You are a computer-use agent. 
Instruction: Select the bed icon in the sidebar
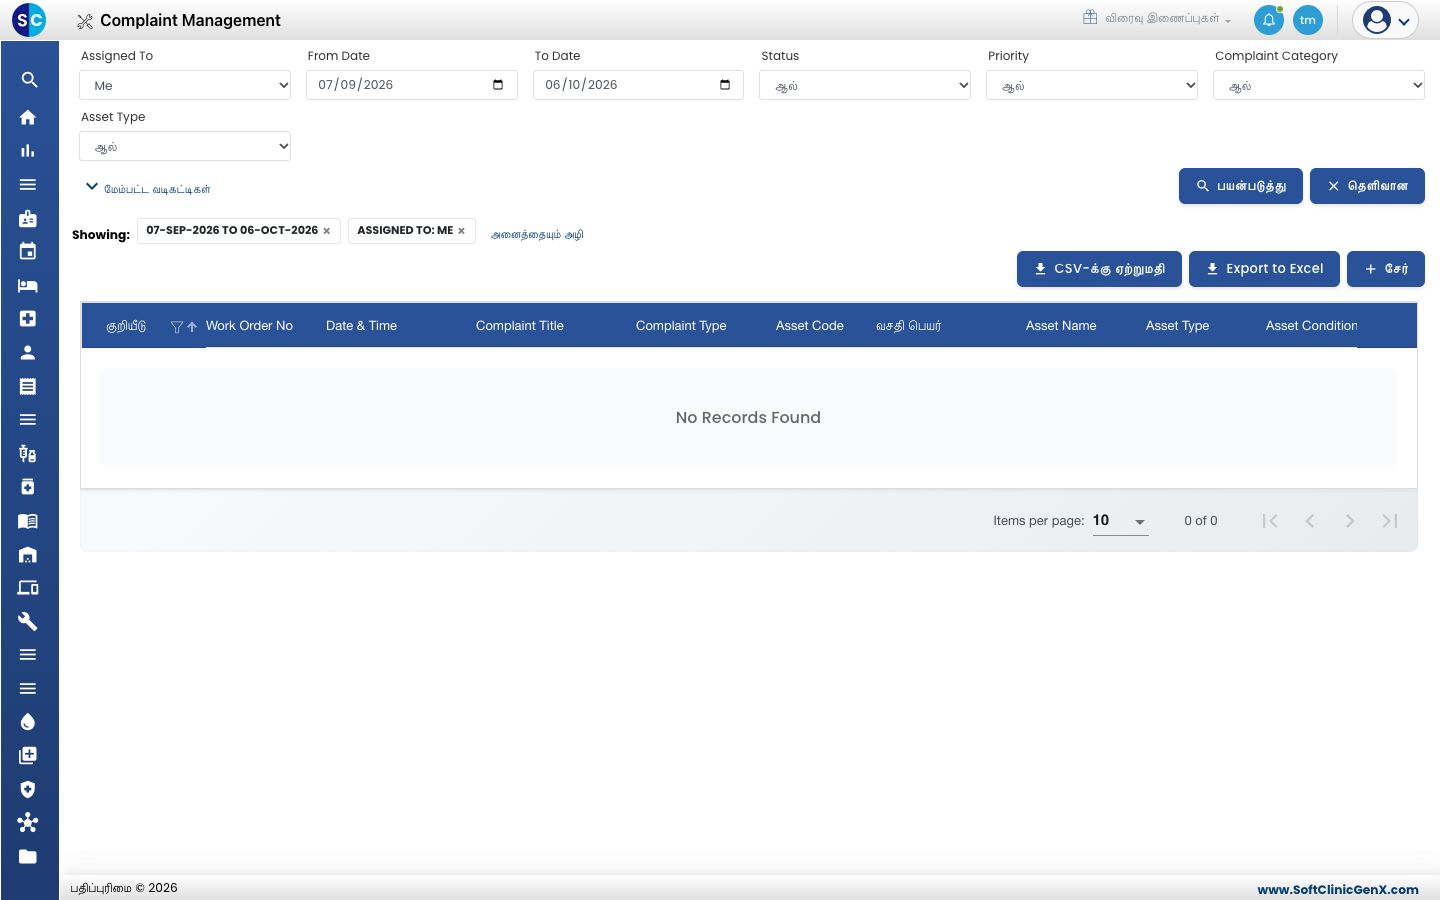click(x=28, y=286)
